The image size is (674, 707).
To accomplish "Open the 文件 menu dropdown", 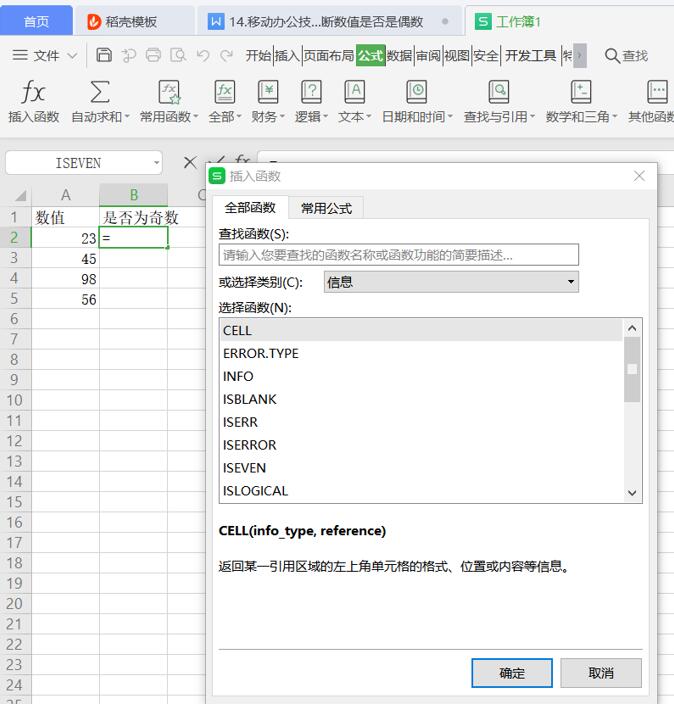I will [44, 55].
